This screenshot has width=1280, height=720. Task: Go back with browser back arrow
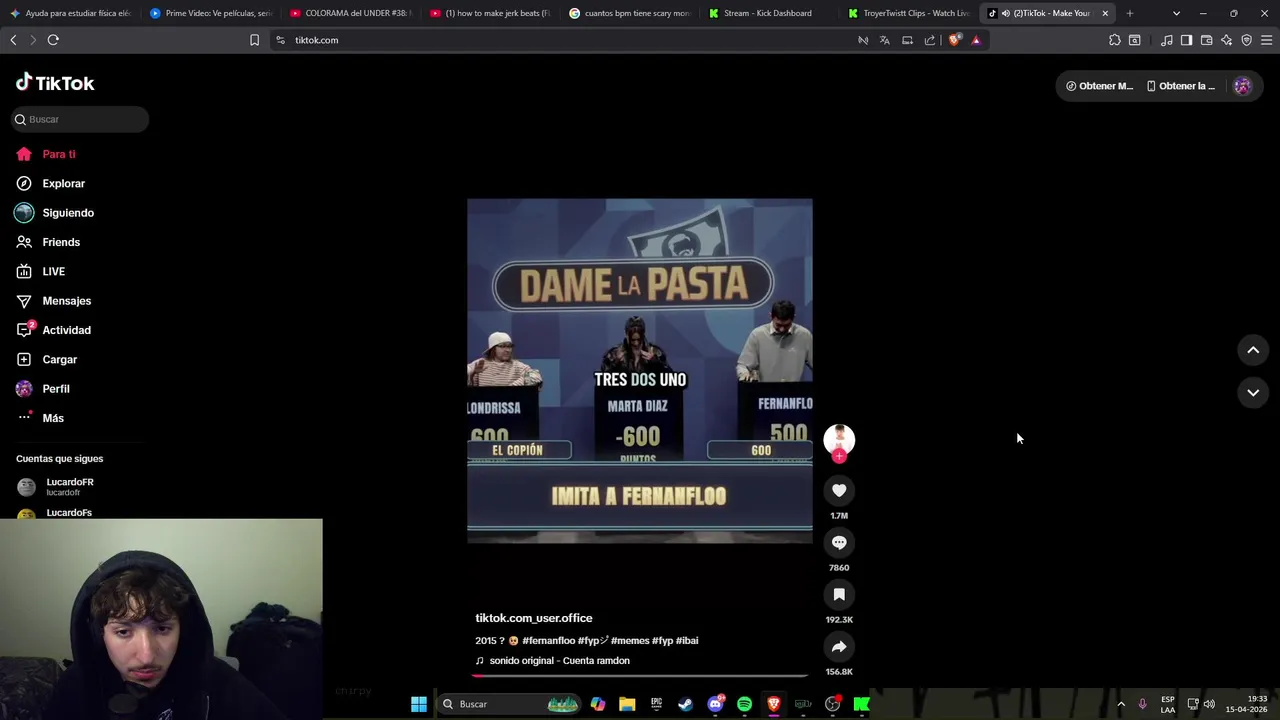click(x=13, y=40)
